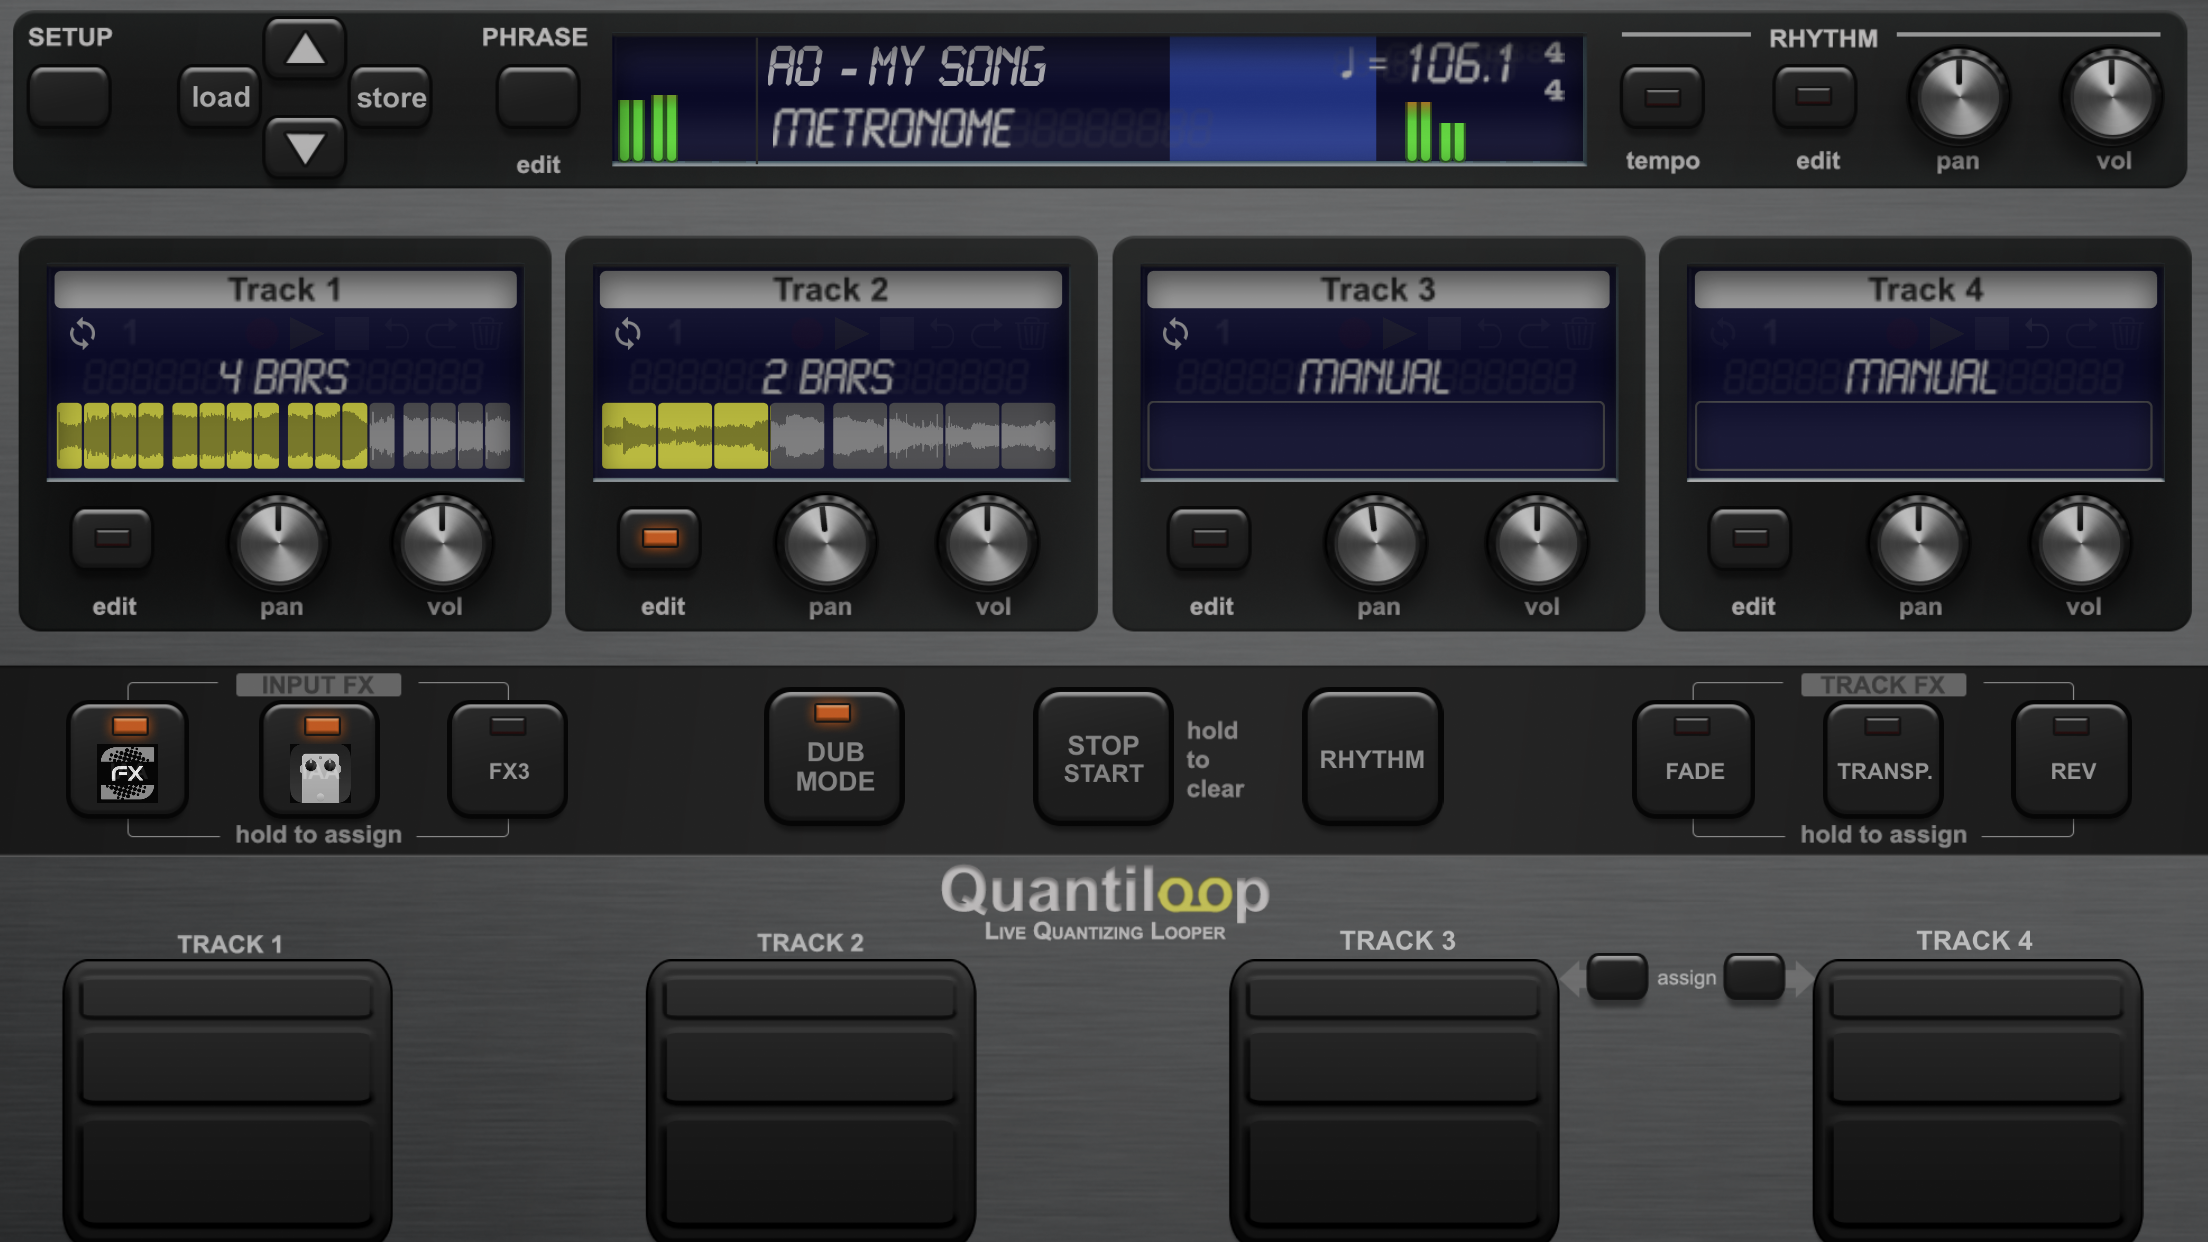Toggle the REV track effect
This screenshot has height=1242, width=2208.
[2071, 759]
